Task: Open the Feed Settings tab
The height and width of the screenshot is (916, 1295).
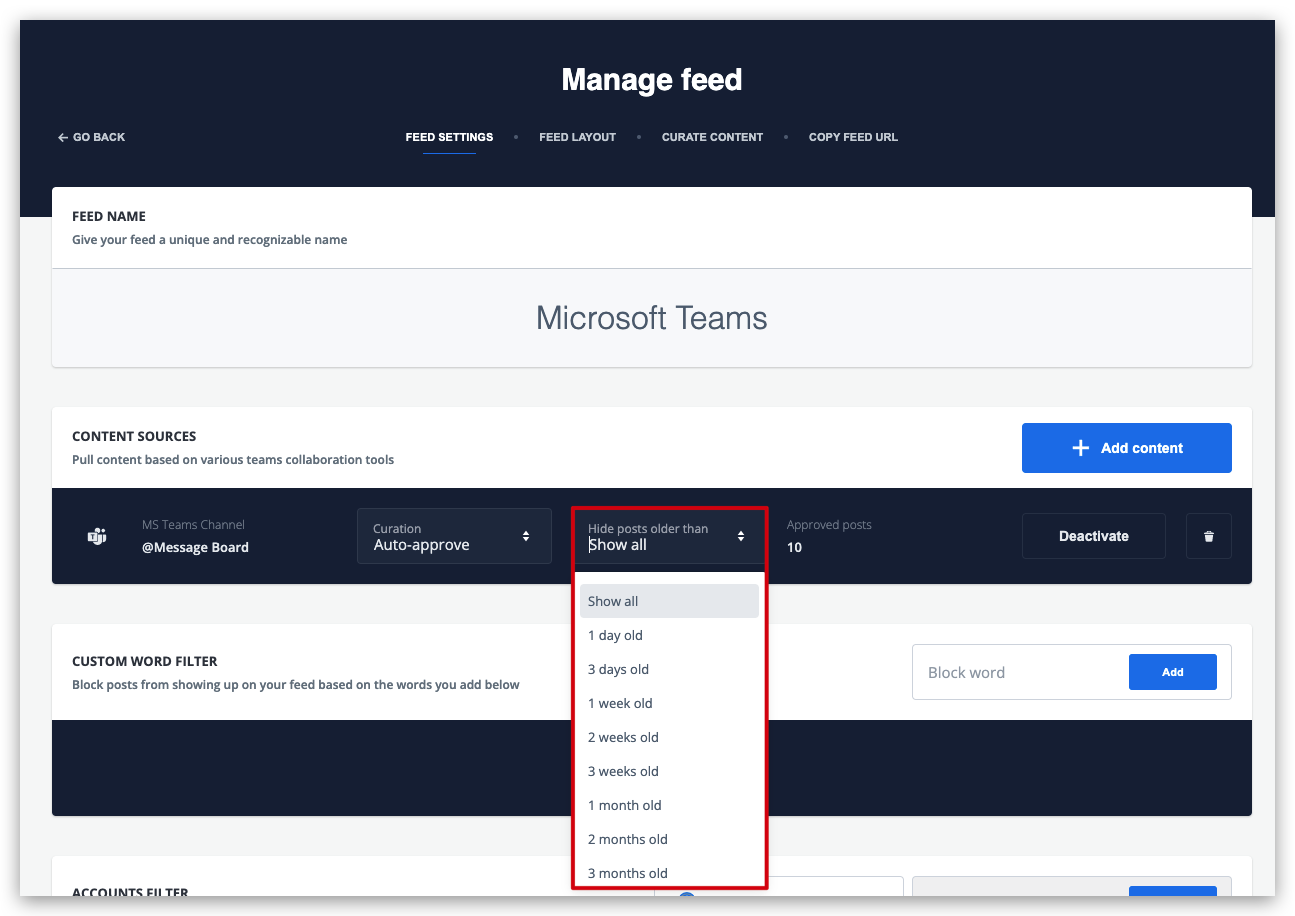Action: point(449,137)
